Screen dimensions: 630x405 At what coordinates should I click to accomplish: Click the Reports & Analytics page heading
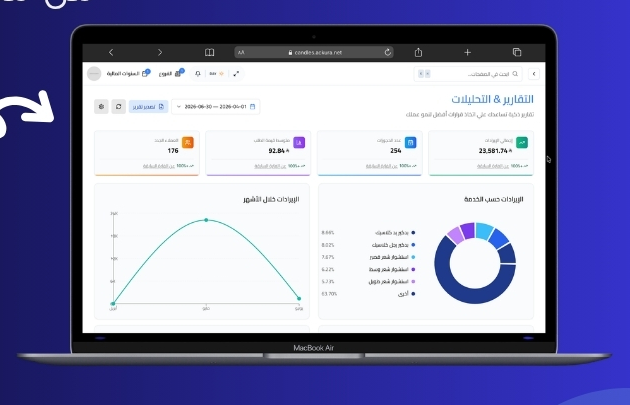coord(493,99)
